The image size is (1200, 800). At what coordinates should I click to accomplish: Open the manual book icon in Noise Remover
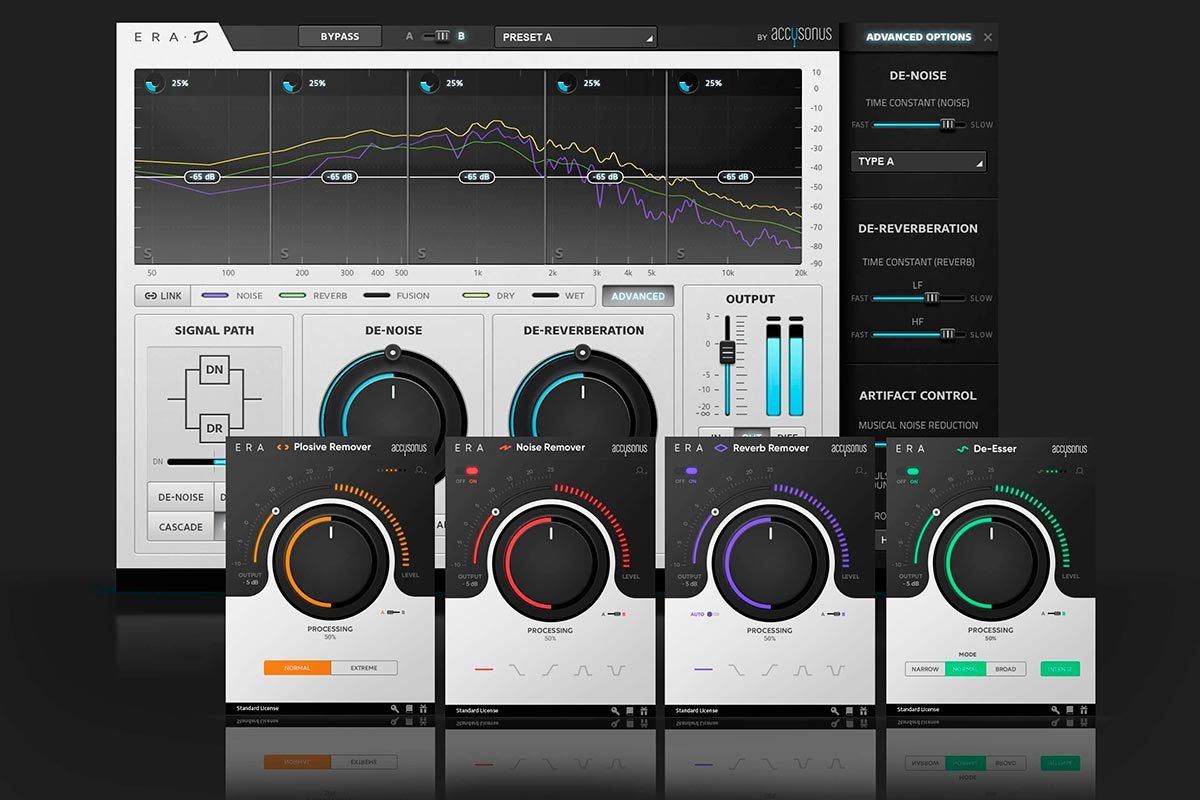coord(630,710)
